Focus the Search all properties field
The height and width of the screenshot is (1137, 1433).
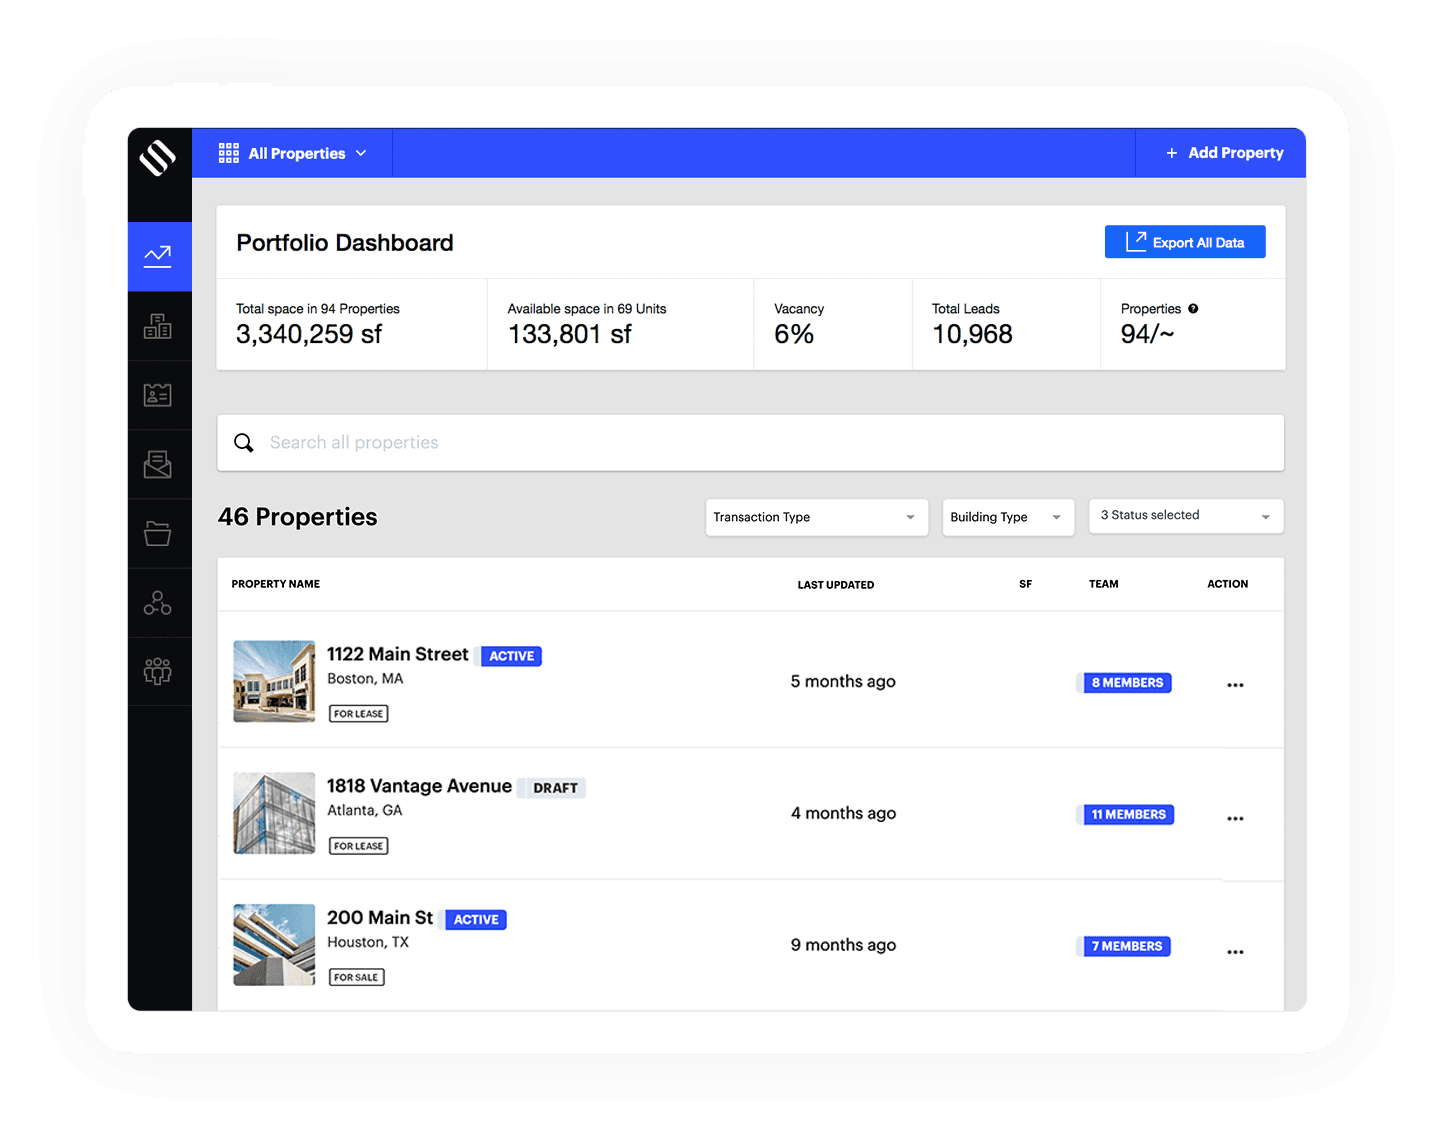pyautogui.click(x=751, y=443)
